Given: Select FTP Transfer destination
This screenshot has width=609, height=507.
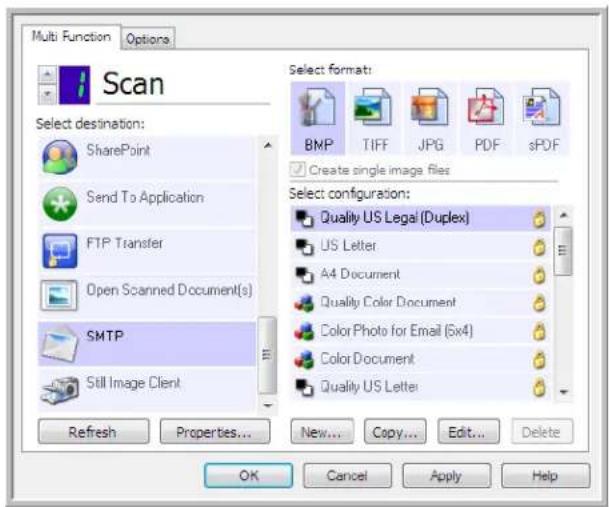Looking at the screenshot, I should pyautogui.click(x=147, y=251).
